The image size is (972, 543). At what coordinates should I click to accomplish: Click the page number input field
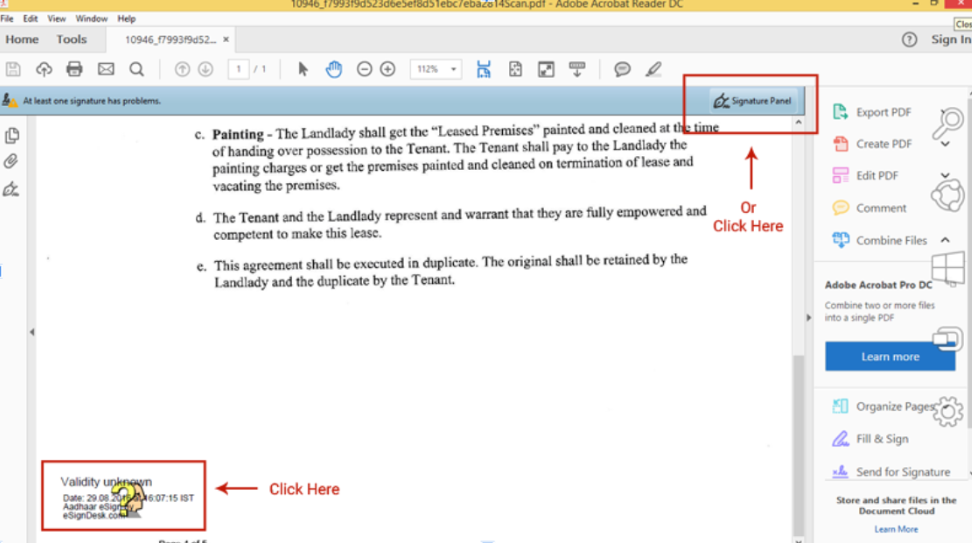[x=238, y=69]
